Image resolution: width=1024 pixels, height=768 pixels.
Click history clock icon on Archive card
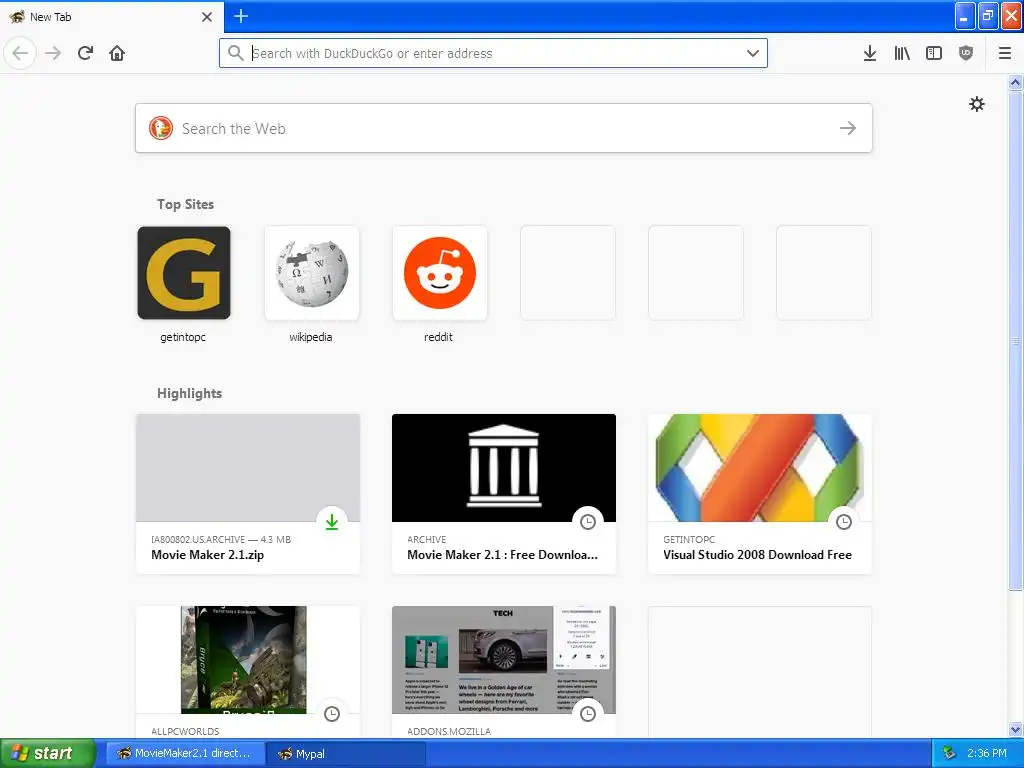click(588, 522)
